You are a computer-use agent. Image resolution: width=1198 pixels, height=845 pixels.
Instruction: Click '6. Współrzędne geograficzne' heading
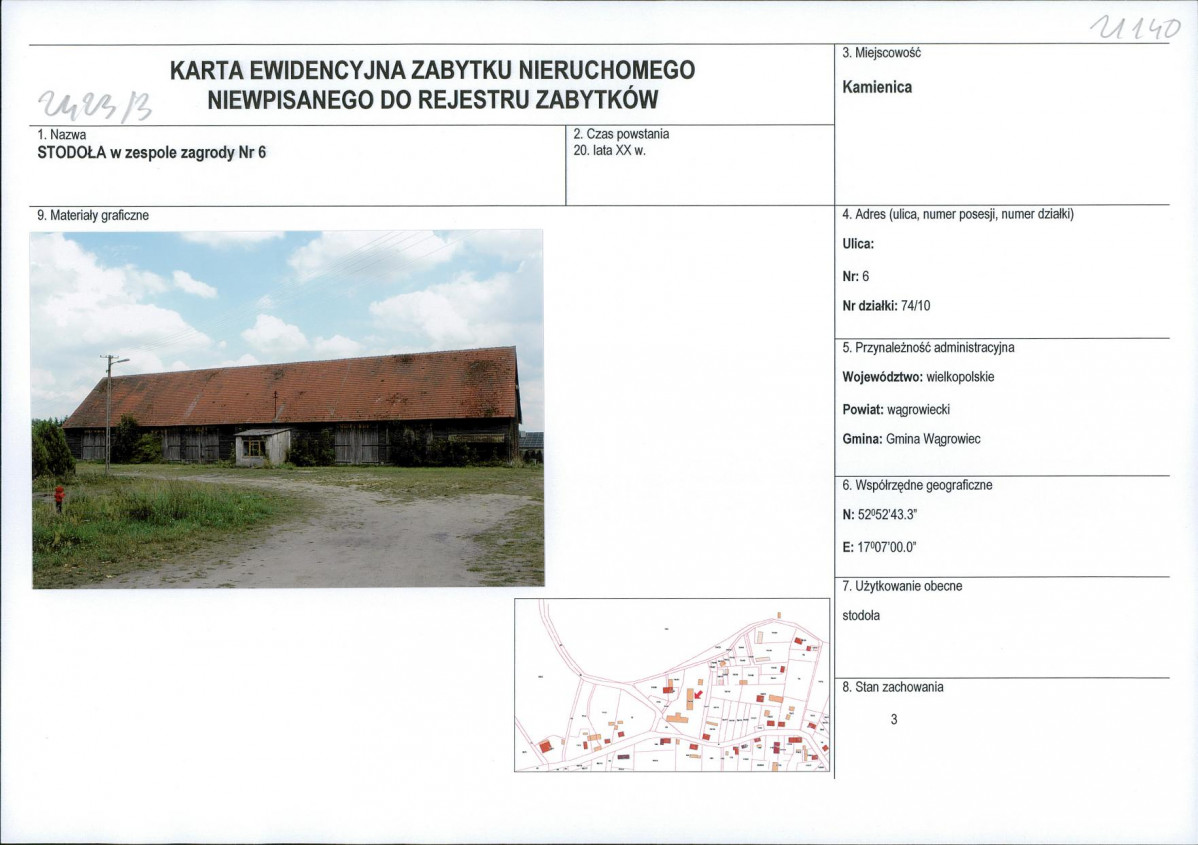coord(918,485)
